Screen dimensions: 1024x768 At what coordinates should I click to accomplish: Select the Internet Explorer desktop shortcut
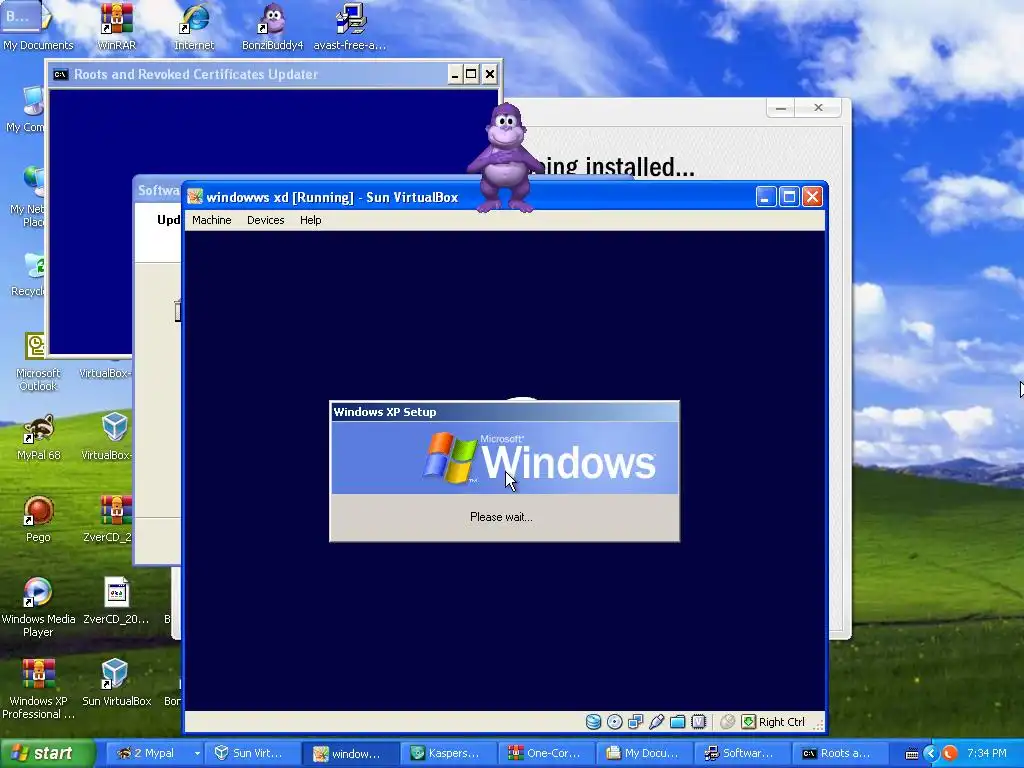(194, 26)
